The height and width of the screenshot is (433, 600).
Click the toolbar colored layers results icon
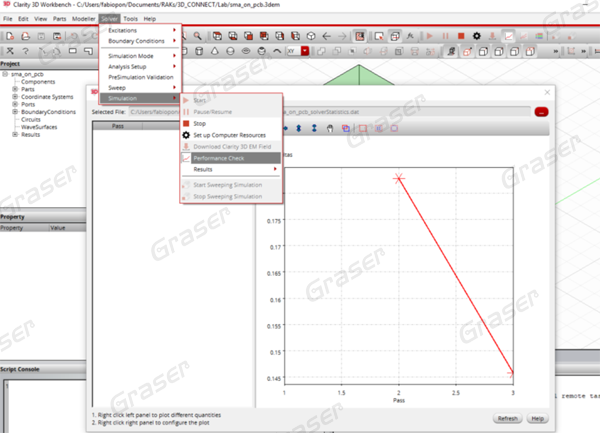point(539,36)
